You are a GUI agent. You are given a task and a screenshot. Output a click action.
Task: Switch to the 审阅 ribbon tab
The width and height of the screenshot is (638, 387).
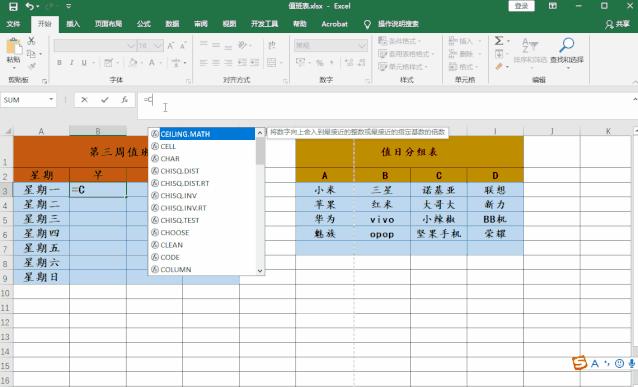[x=201, y=24]
